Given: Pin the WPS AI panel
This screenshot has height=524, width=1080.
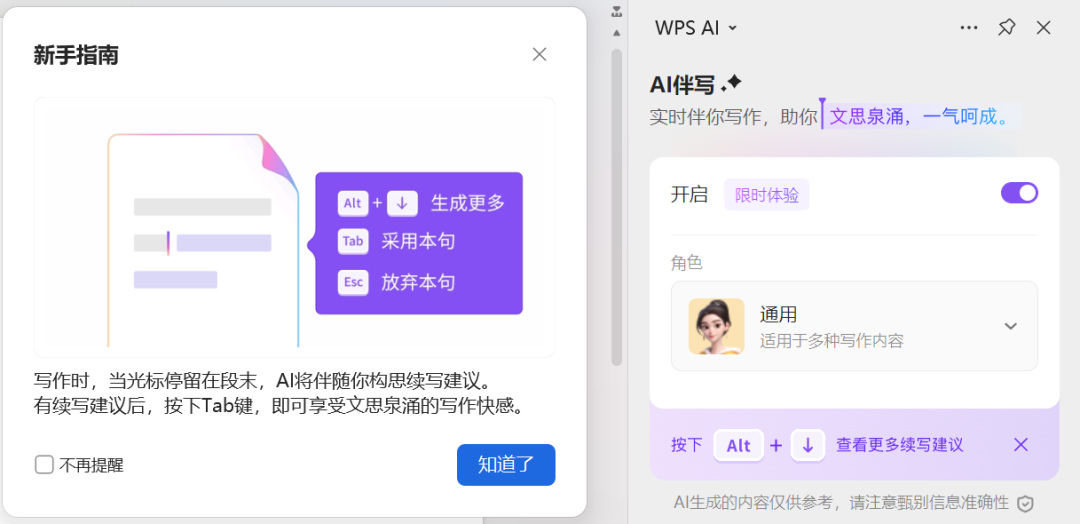Looking at the screenshot, I should point(1007,28).
